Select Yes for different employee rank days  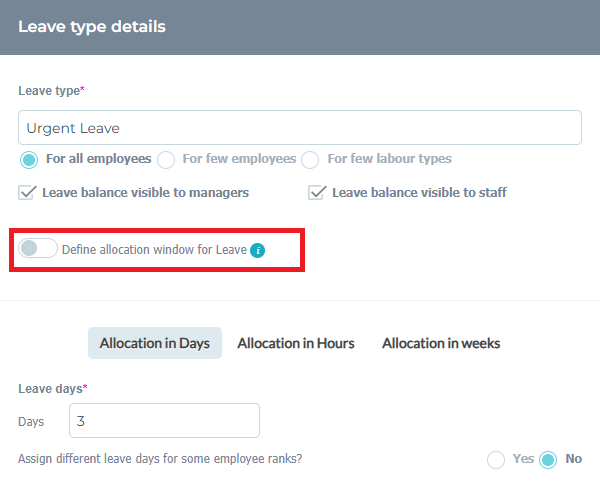[496, 460]
